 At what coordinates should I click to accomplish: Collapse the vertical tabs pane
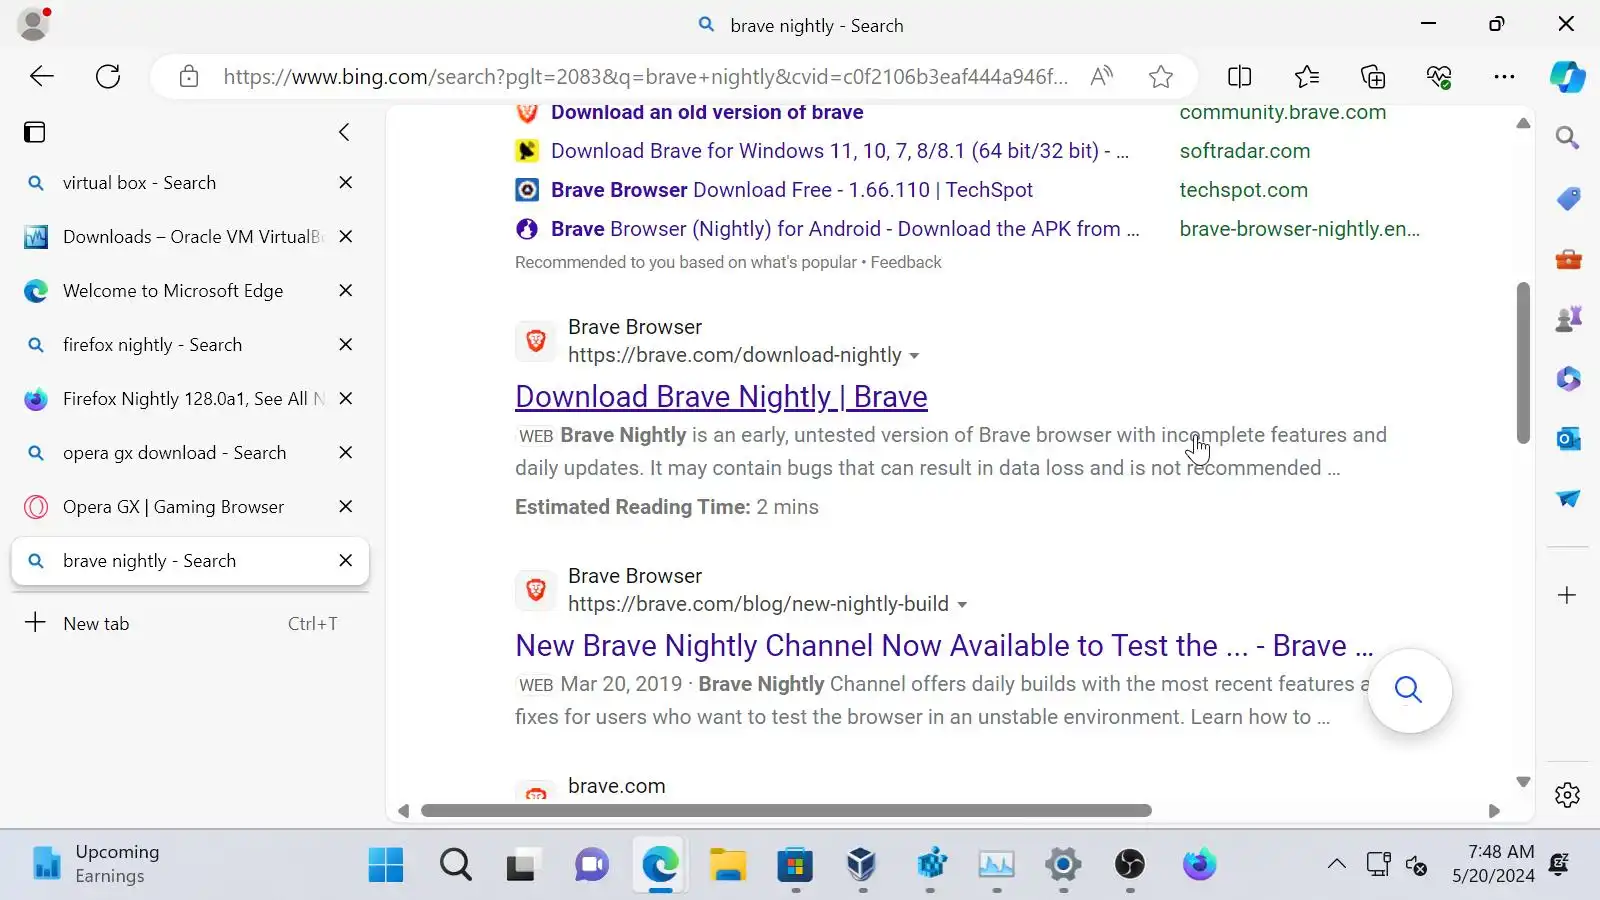coord(344,132)
